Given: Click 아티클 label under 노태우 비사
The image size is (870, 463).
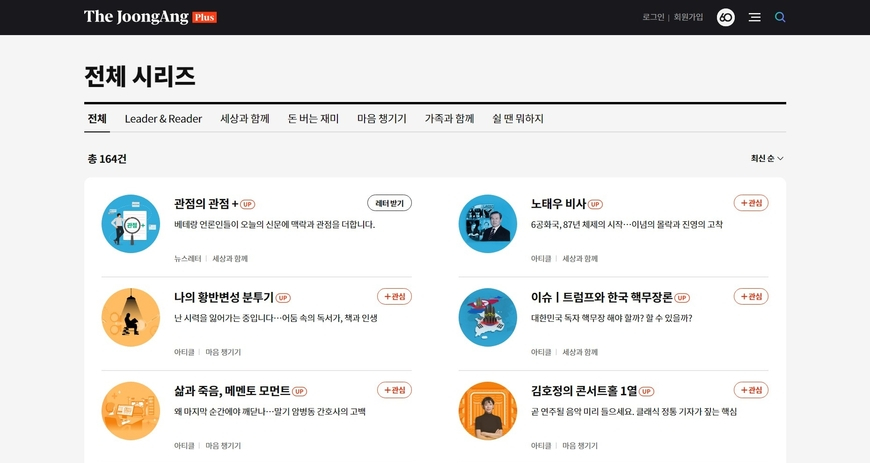Looking at the screenshot, I should [541, 259].
